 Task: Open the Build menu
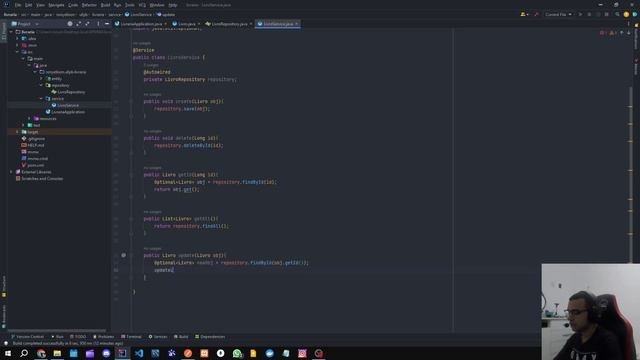click(x=105, y=5)
